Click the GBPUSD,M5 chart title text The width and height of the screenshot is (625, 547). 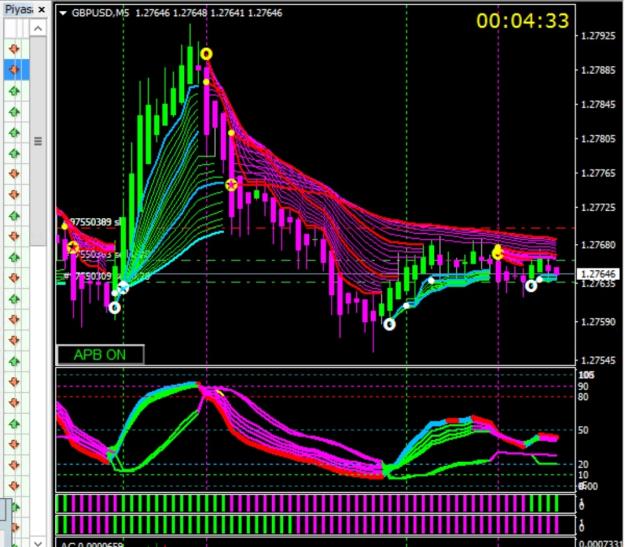[x=100, y=13]
